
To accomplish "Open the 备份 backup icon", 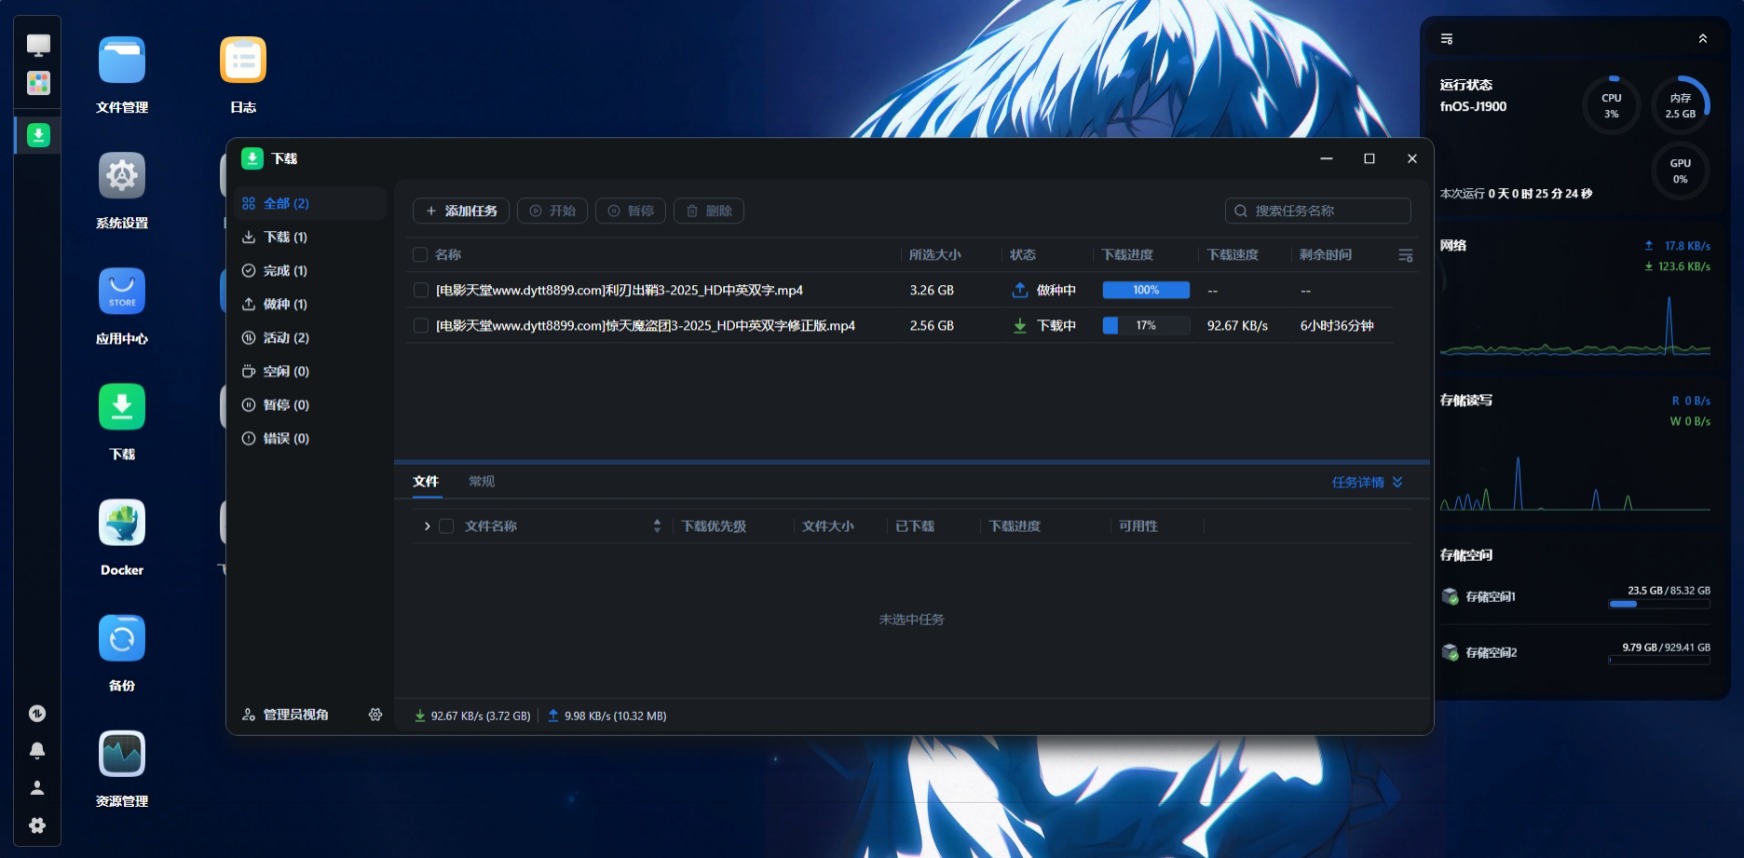I will pyautogui.click(x=122, y=638).
